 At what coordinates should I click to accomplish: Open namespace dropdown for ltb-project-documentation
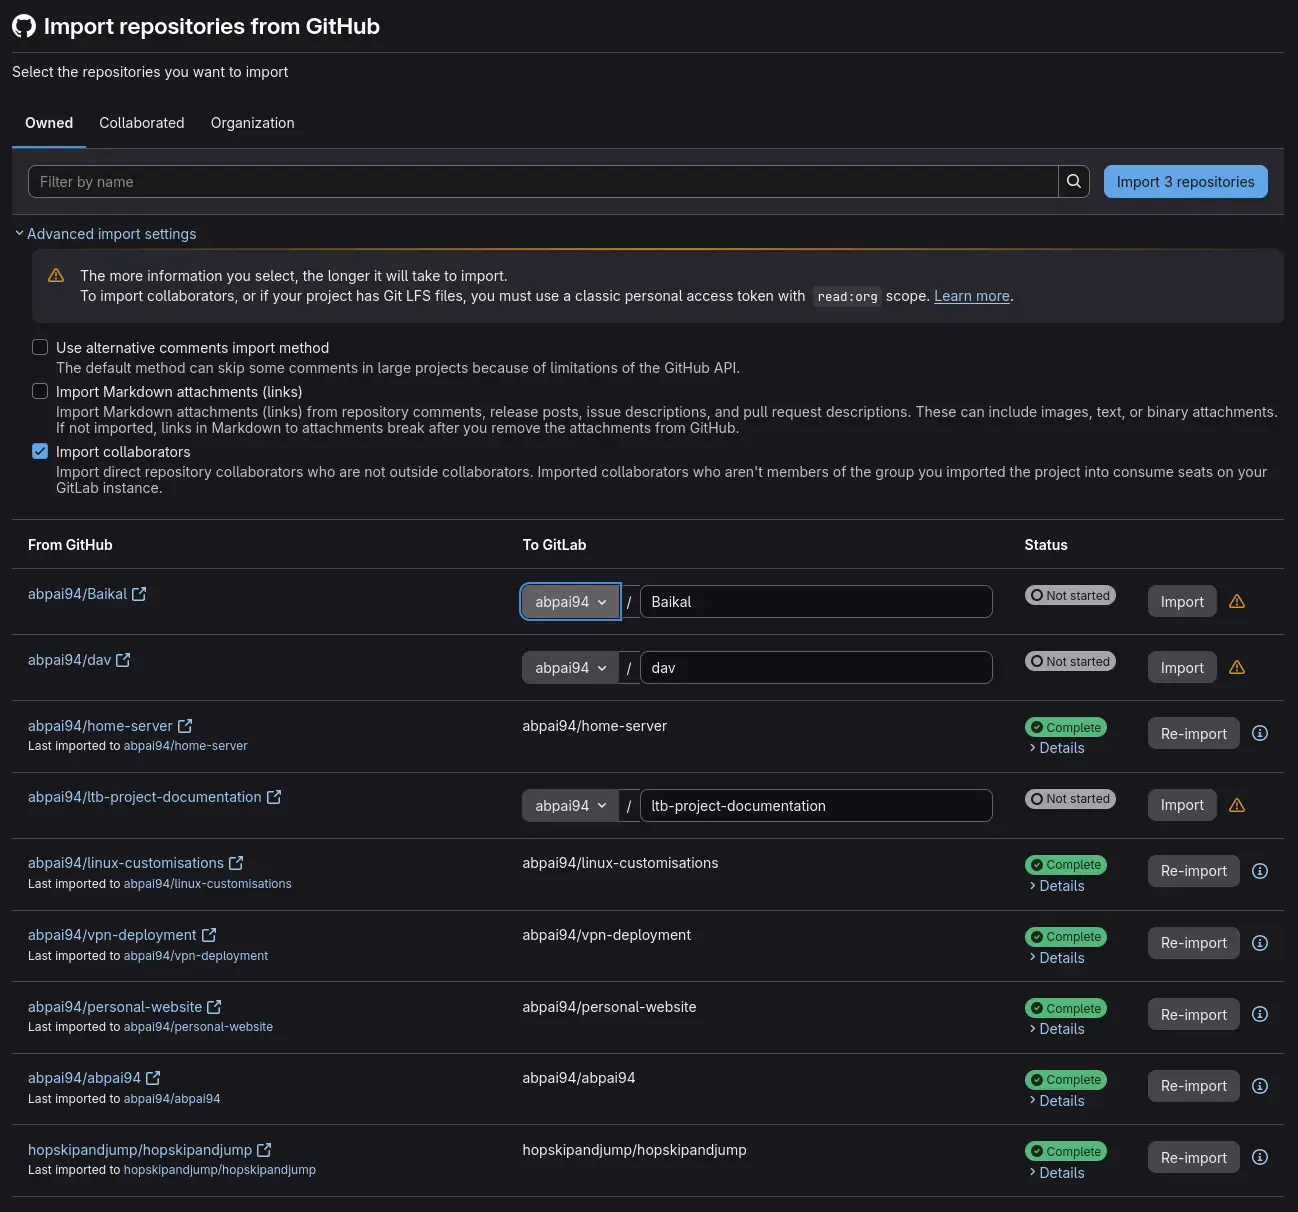[571, 805]
